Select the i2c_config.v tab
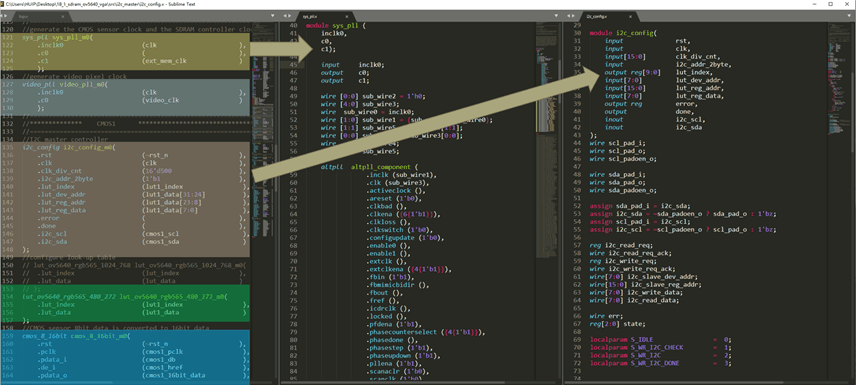The width and height of the screenshot is (856, 385). [608, 16]
